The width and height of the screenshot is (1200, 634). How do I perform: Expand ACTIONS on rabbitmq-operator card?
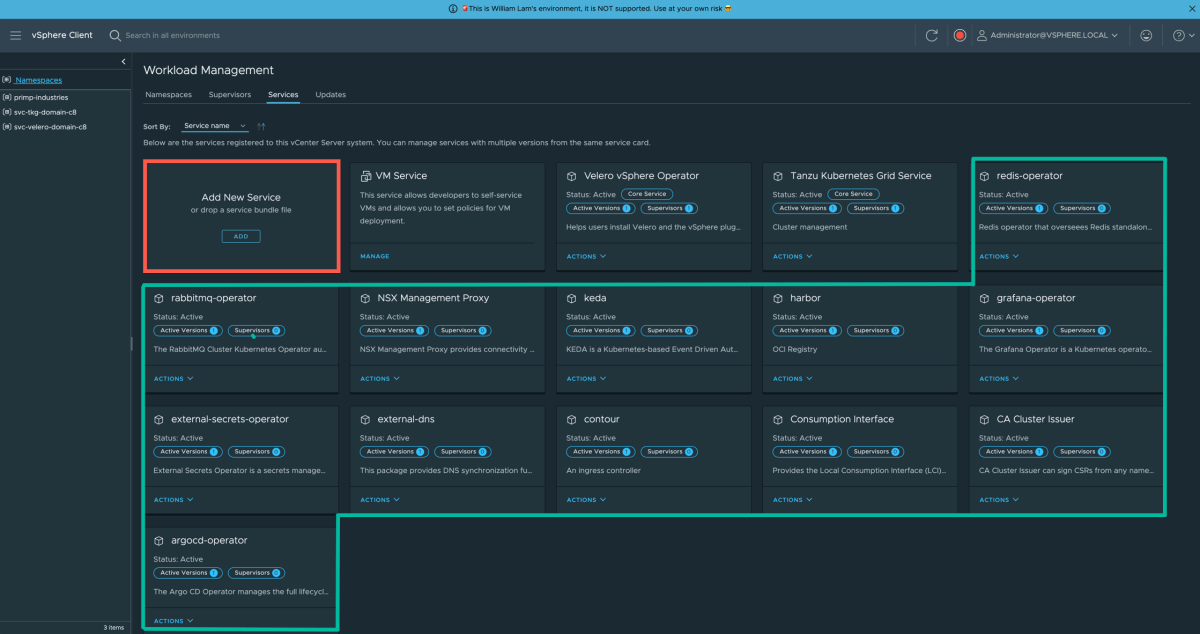(x=173, y=378)
